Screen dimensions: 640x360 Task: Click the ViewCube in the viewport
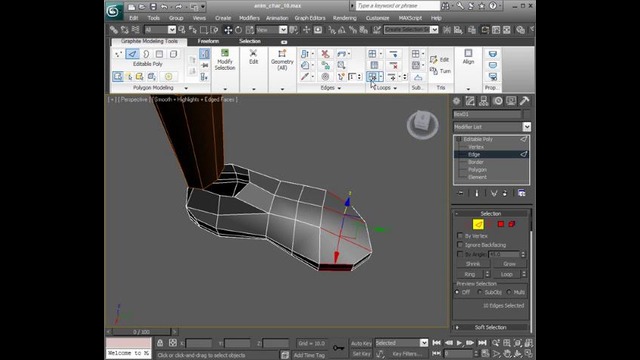[422, 124]
